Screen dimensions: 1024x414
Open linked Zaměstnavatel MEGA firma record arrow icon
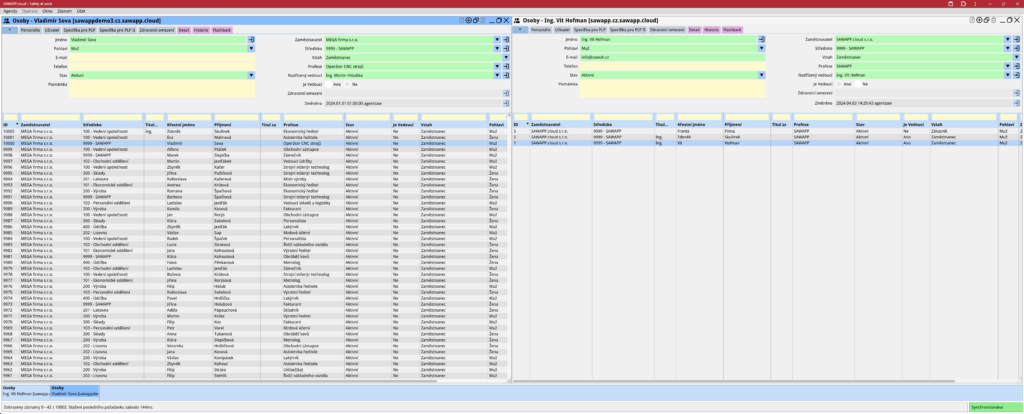pyautogui.click(x=504, y=39)
